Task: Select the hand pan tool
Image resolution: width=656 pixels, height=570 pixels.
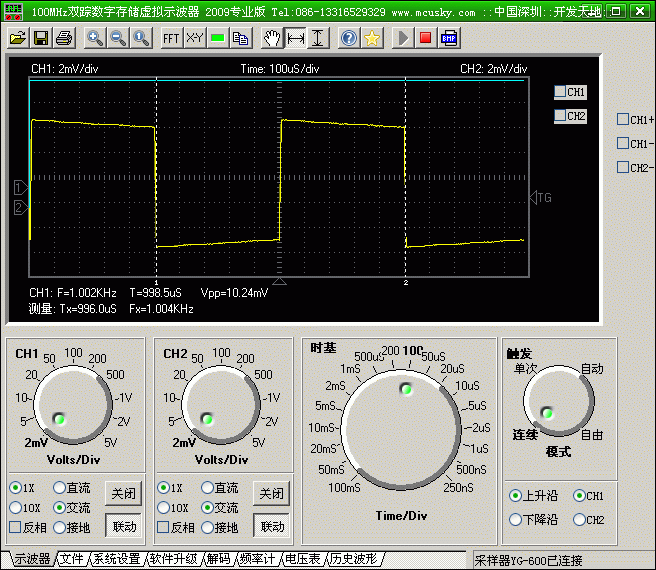Action: click(272, 39)
